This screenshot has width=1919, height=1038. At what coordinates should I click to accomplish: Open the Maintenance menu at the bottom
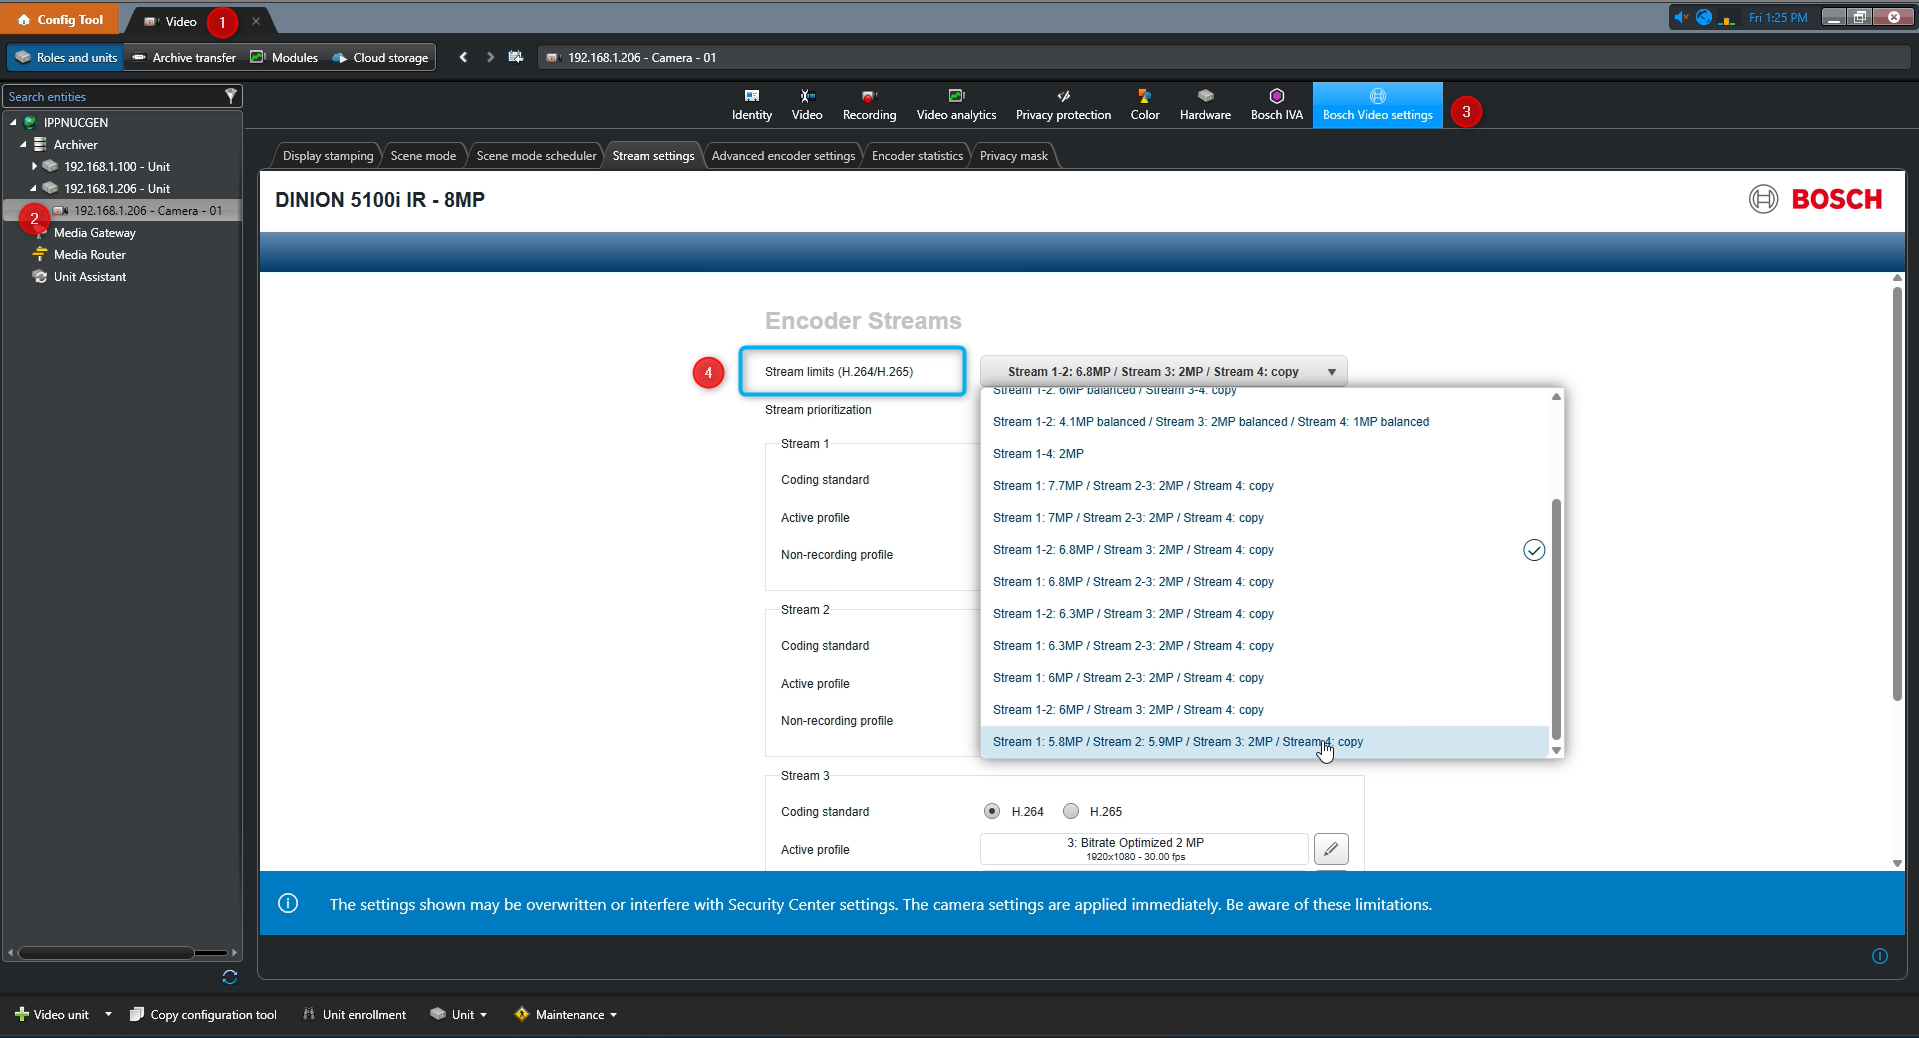click(565, 1014)
